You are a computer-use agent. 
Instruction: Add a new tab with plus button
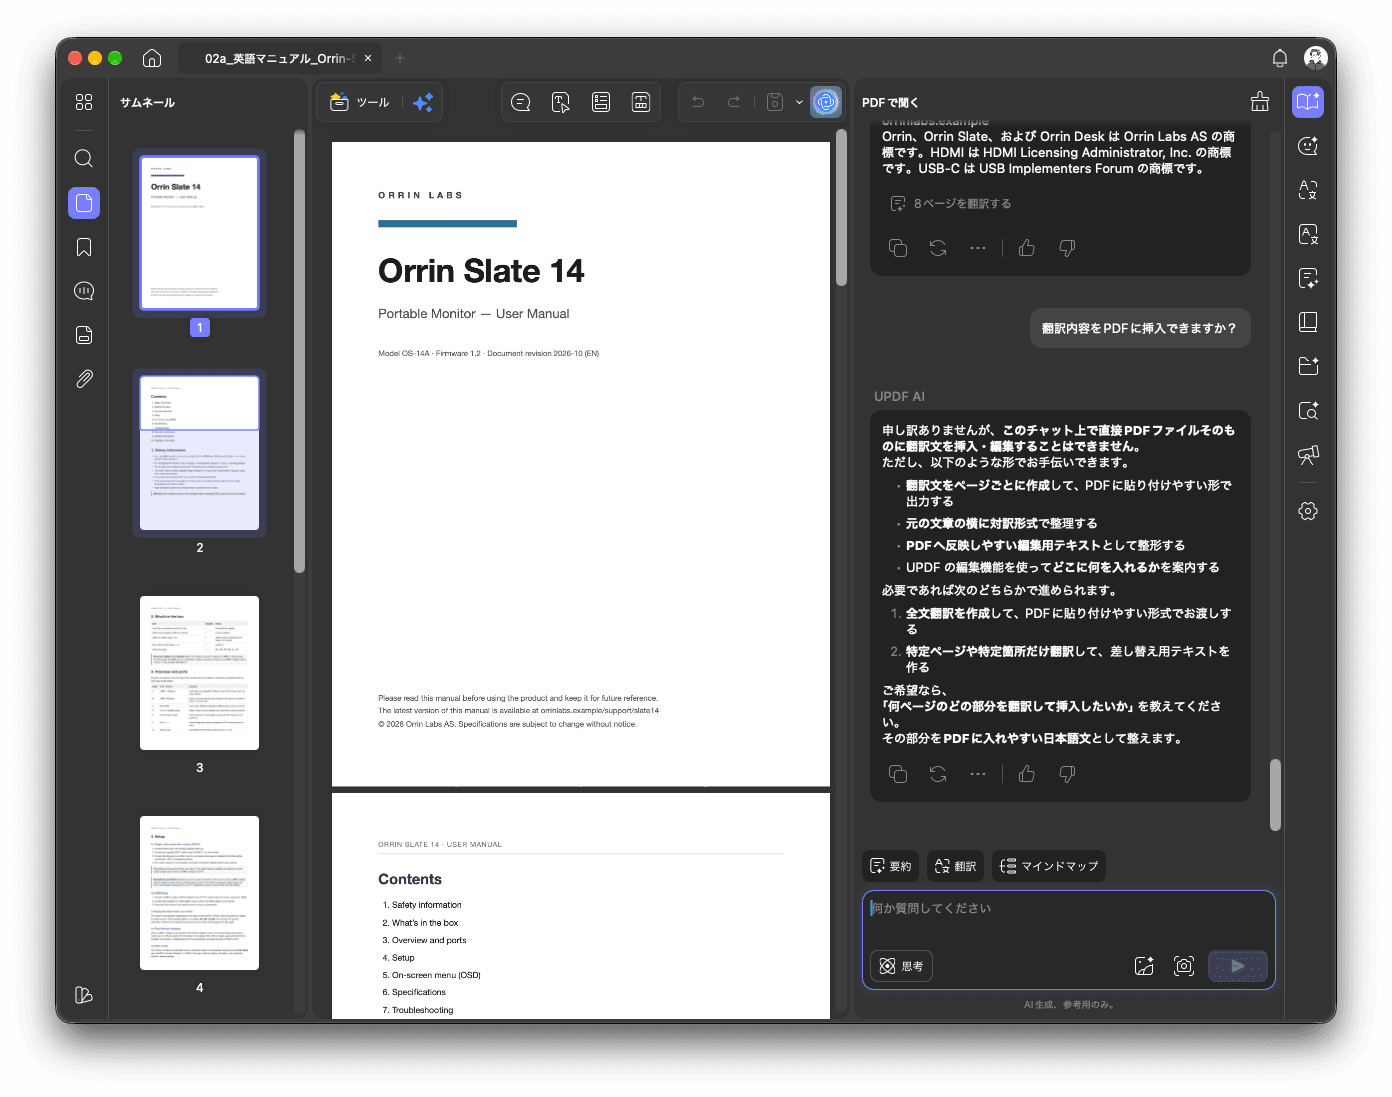pyautogui.click(x=400, y=58)
